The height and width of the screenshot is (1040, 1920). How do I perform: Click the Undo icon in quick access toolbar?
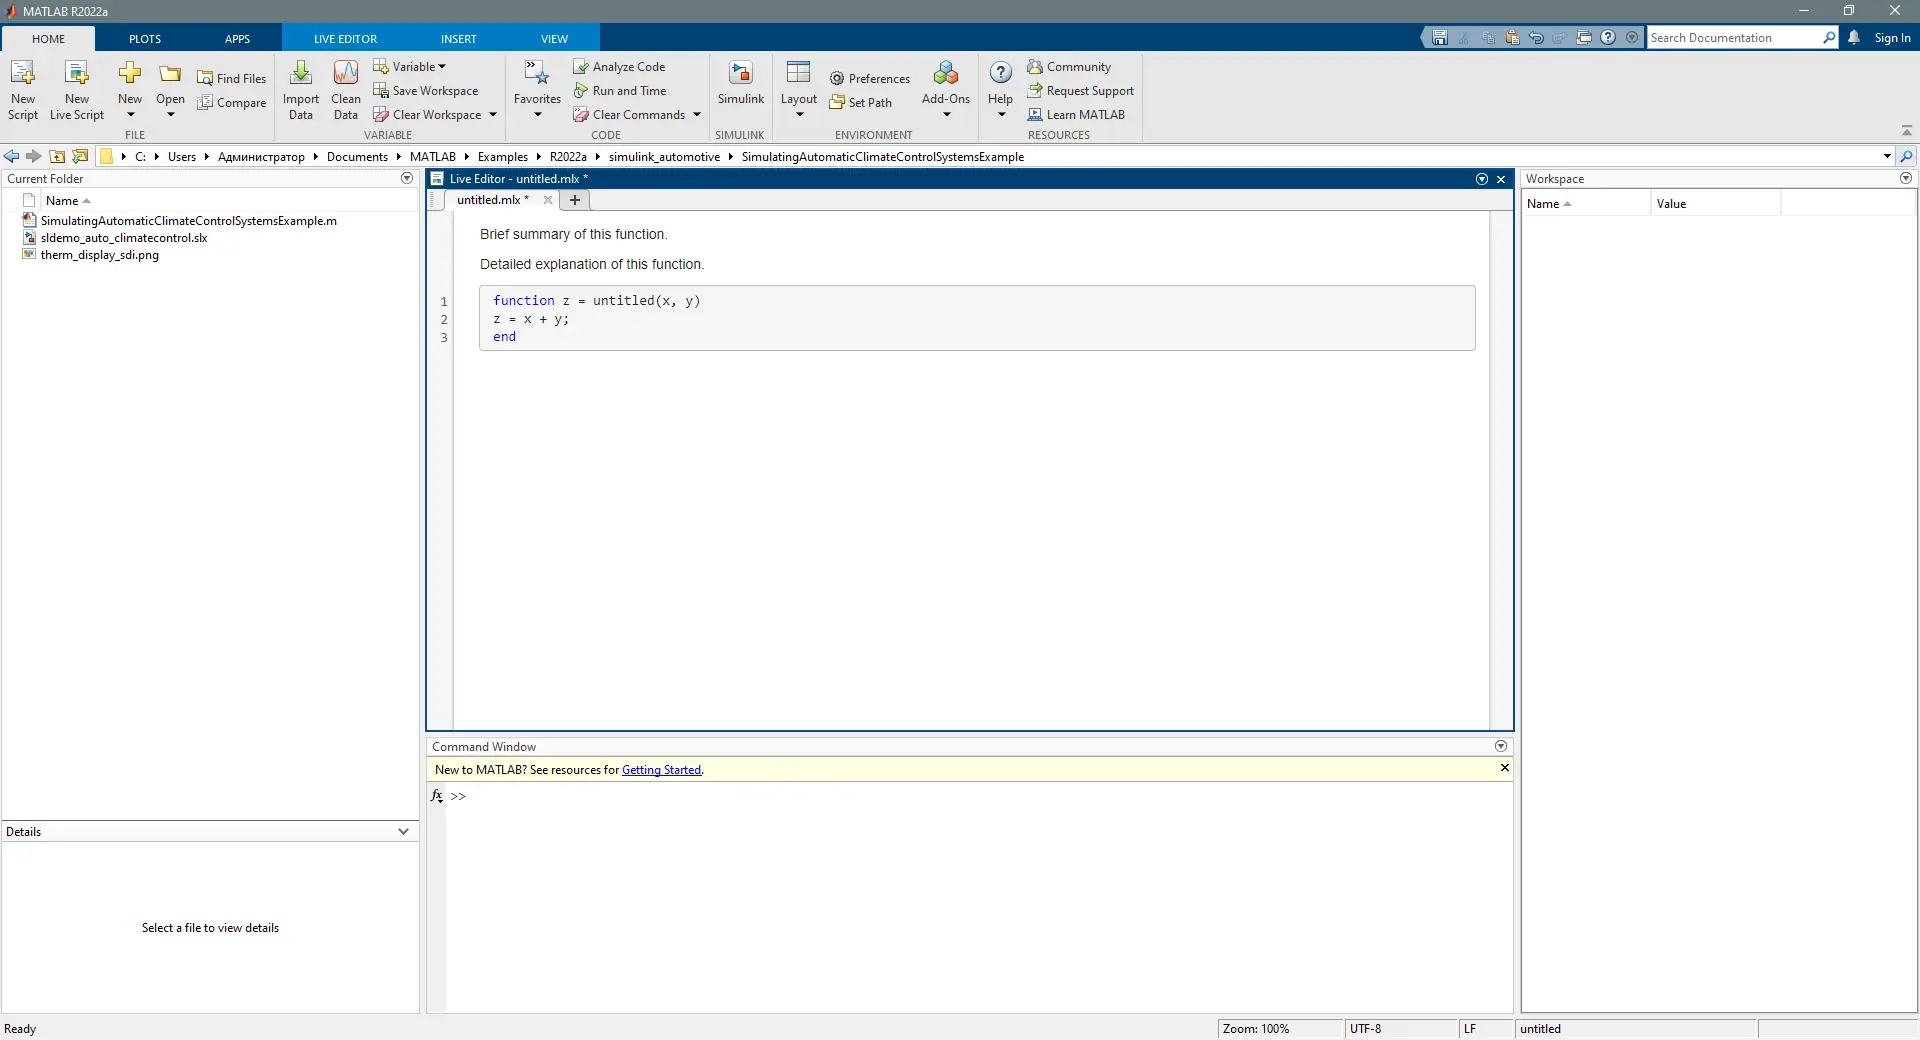tap(1536, 37)
